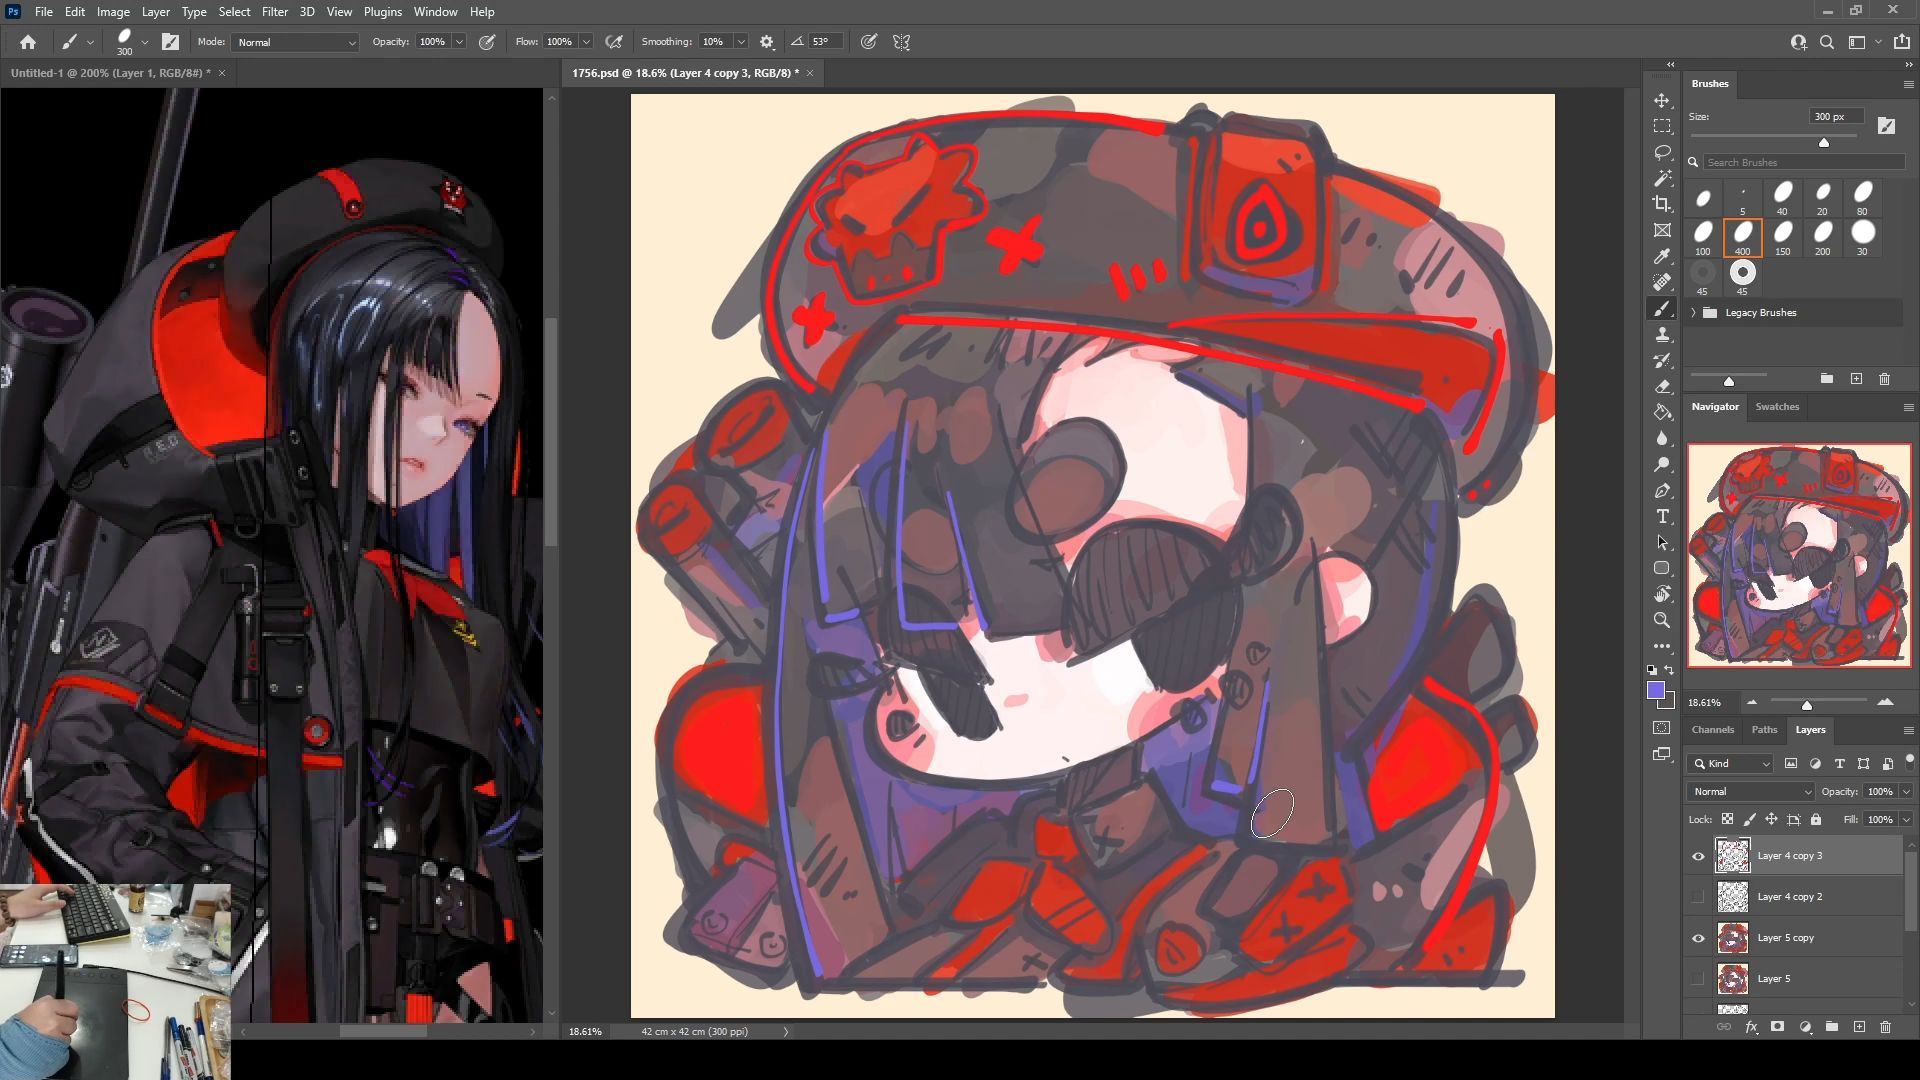Select the Horizontal Type tool

1662,517
